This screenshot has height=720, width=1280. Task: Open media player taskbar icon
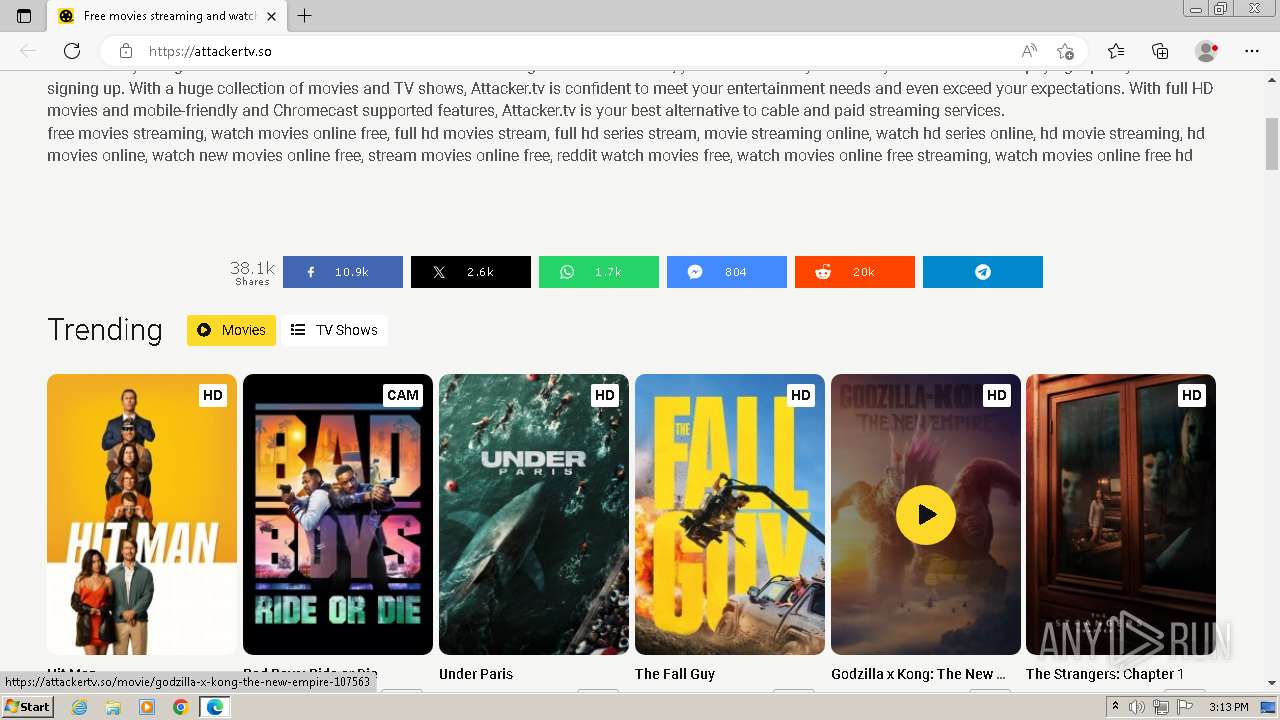click(147, 707)
